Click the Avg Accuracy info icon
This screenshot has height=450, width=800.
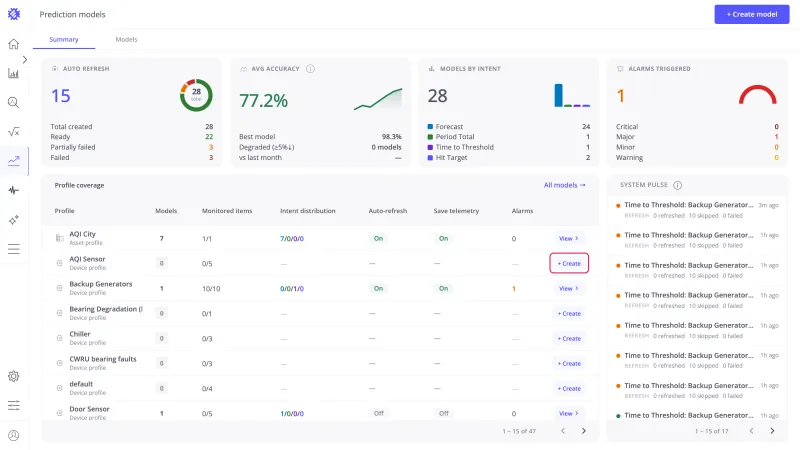point(310,68)
